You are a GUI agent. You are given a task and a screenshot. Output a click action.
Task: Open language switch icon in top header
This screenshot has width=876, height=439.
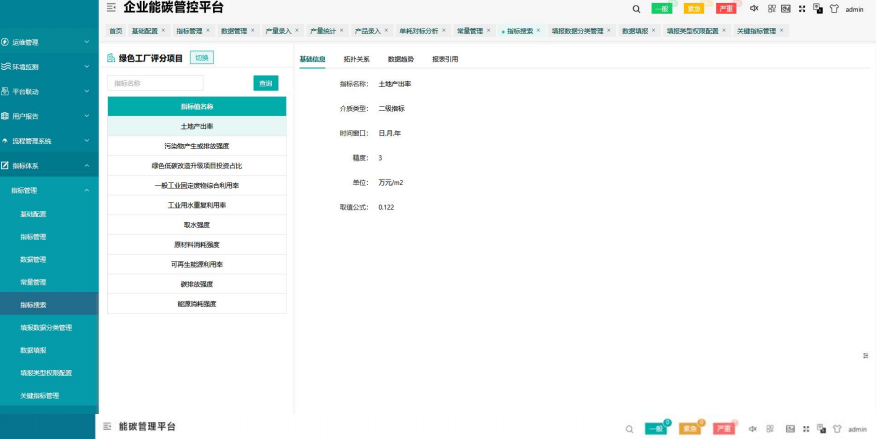click(818, 8)
